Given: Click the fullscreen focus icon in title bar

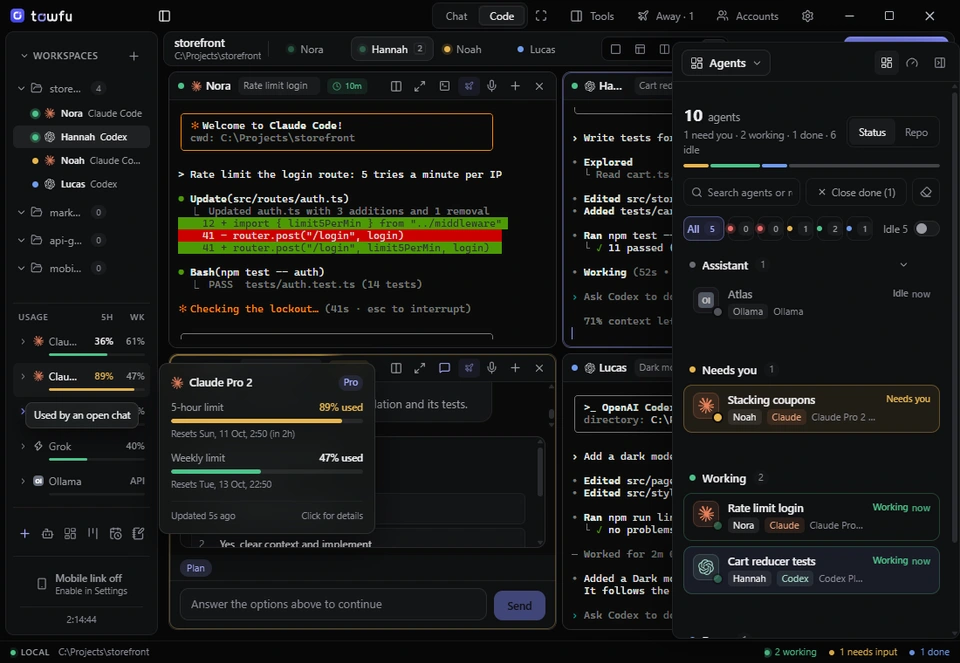Looking at the screenshot, I should pos(541,16).
